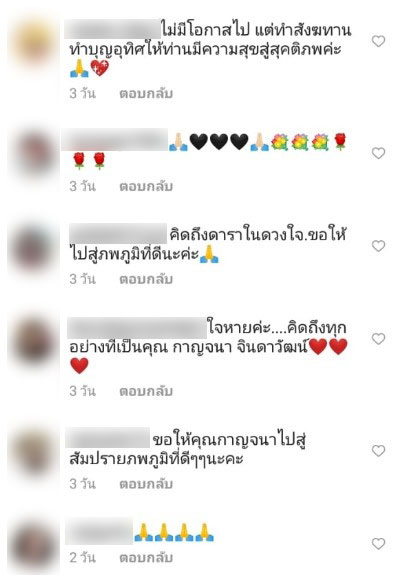Viewport: 404px width, 582px height.
Task: Reply (ตอบกลับ) to the คิดถึงดาราในดวงใจ comment
Action: (x=146, y=279)
